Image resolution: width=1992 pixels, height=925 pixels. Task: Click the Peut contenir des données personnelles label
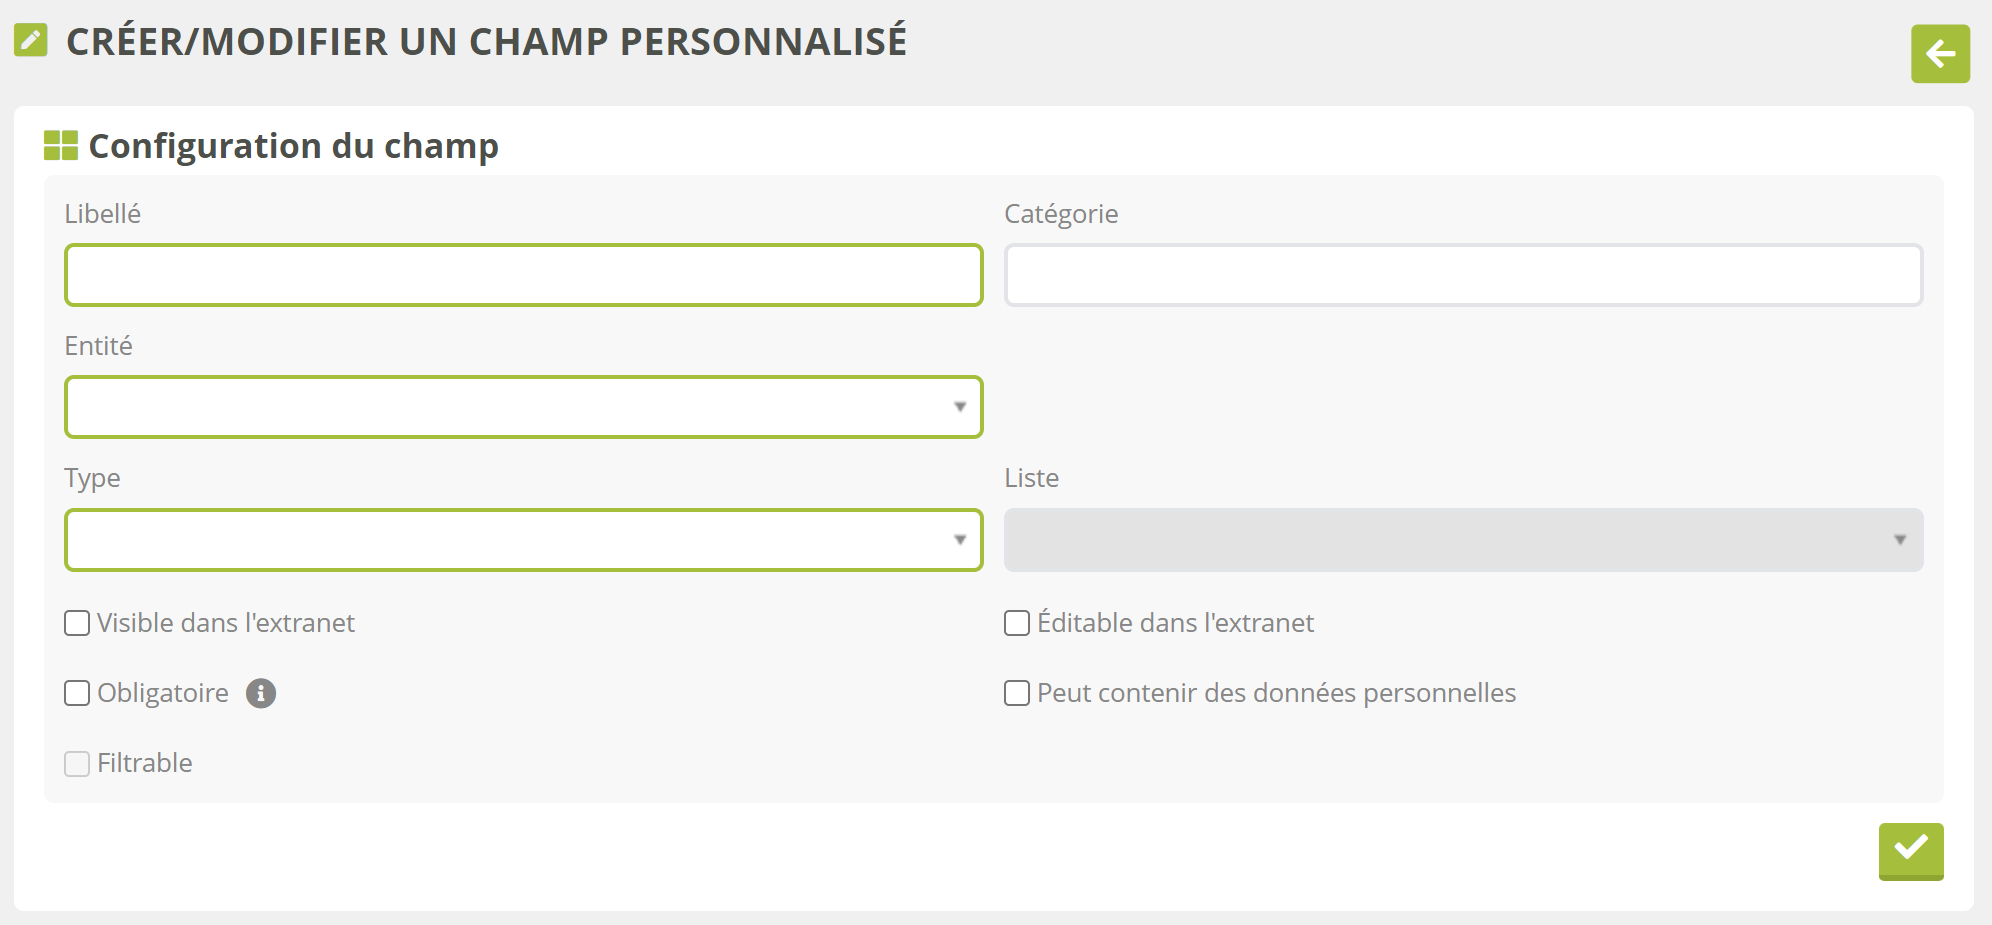click(x=1276, y=693)
